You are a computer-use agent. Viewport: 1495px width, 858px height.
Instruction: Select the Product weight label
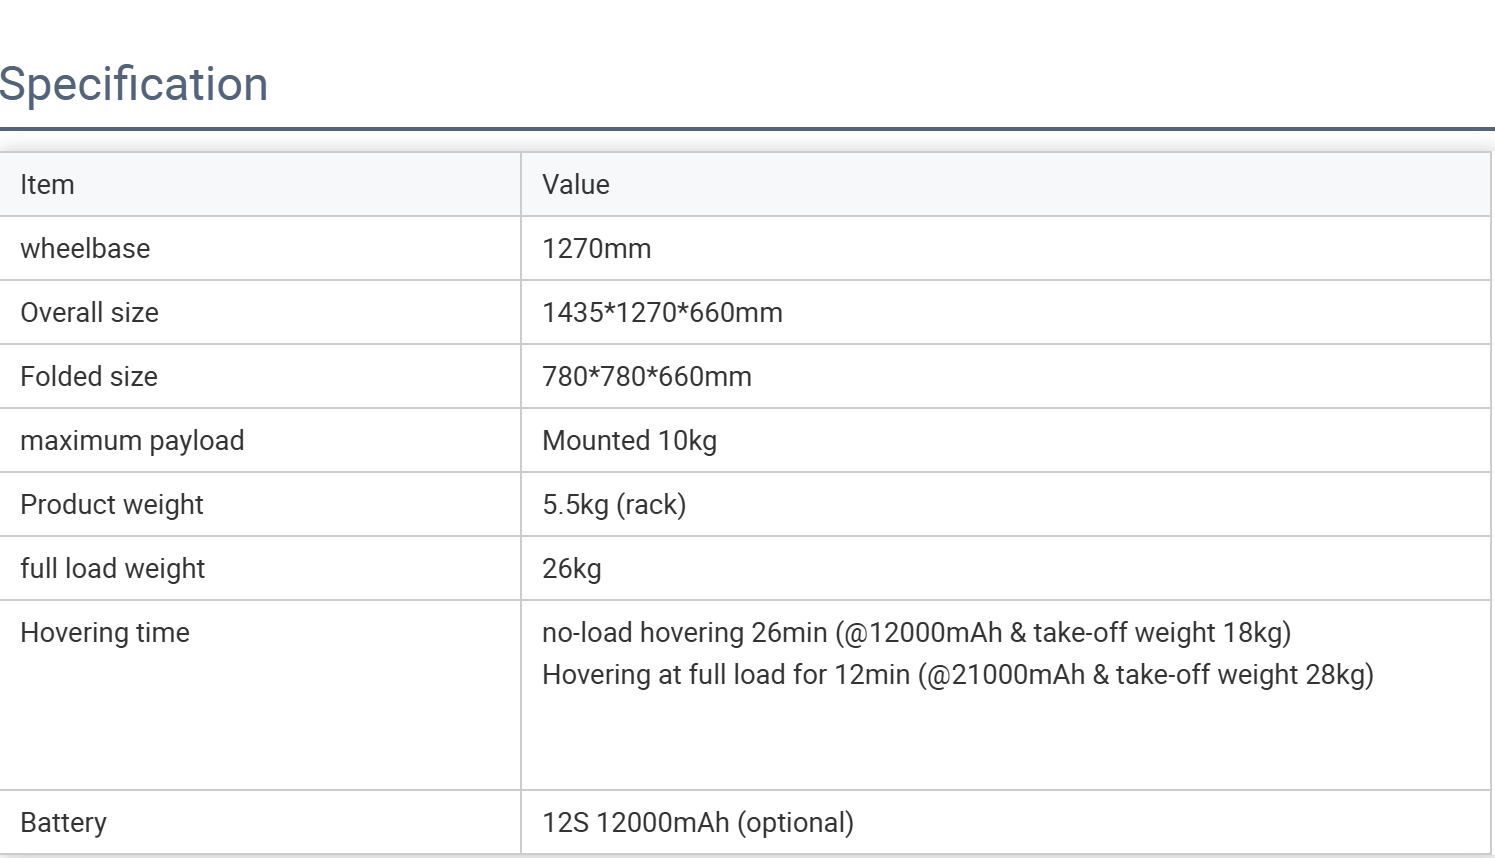(x=111, y=505)
